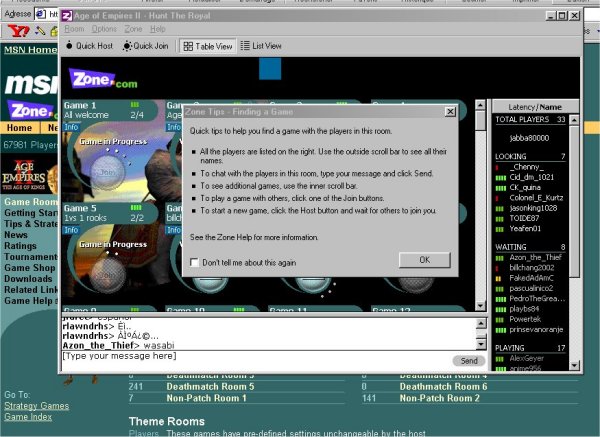The image size is (600, 437).
Task: Click the player list scroll down arrow
Action: pyautogui.click(x=574, y=365)
